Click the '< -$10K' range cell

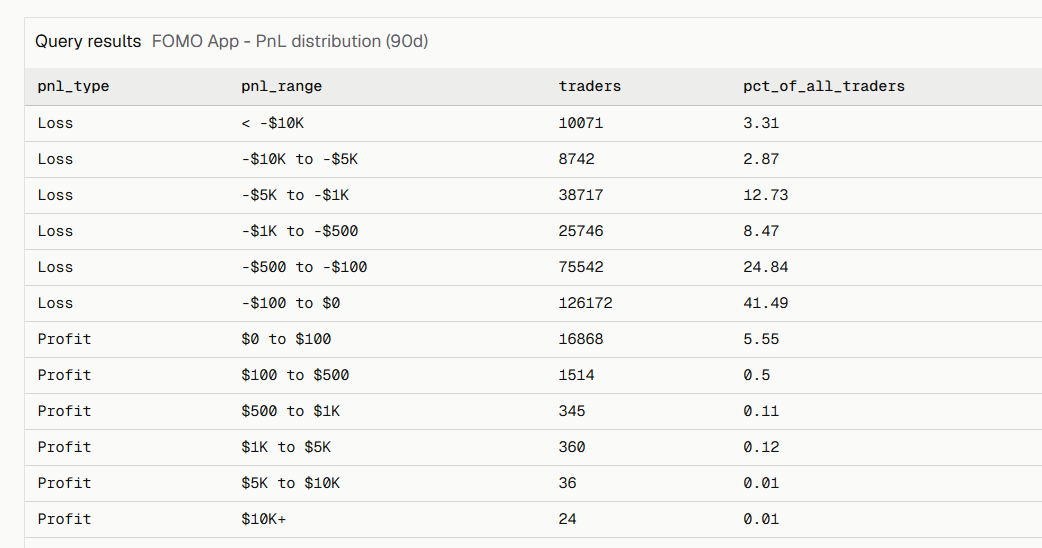[272, 123]
